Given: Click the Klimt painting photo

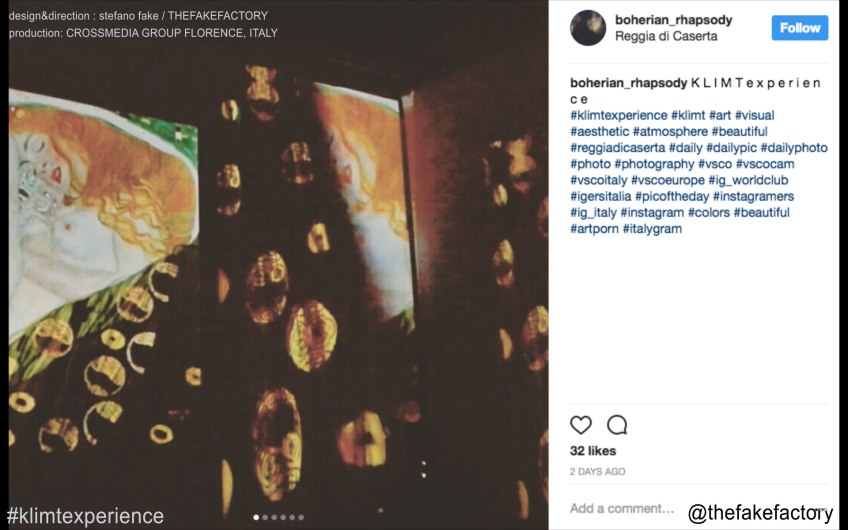Looking at the screenshot, I should [278, 265].
